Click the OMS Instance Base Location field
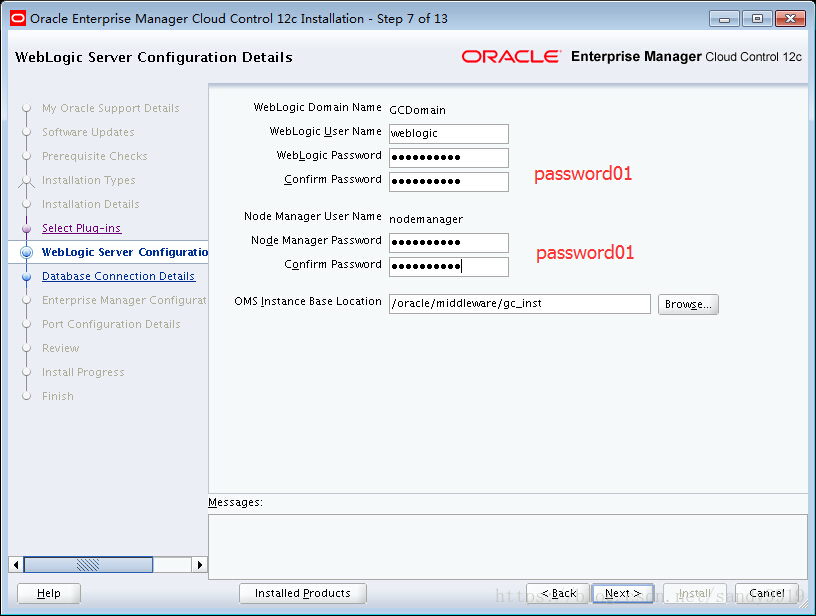The width and height of the screenshot is (816, 616). point(519,304)
